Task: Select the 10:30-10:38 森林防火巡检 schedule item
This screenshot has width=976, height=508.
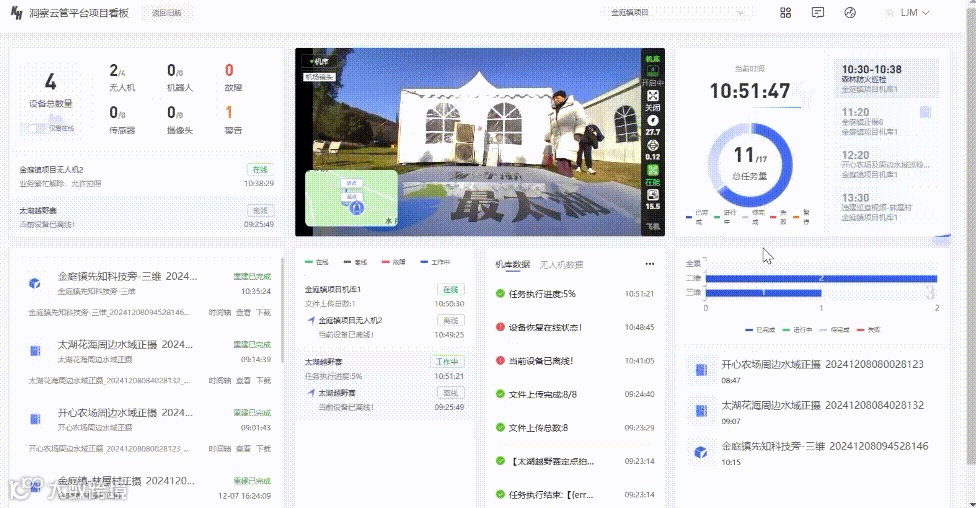Action: 886,78
